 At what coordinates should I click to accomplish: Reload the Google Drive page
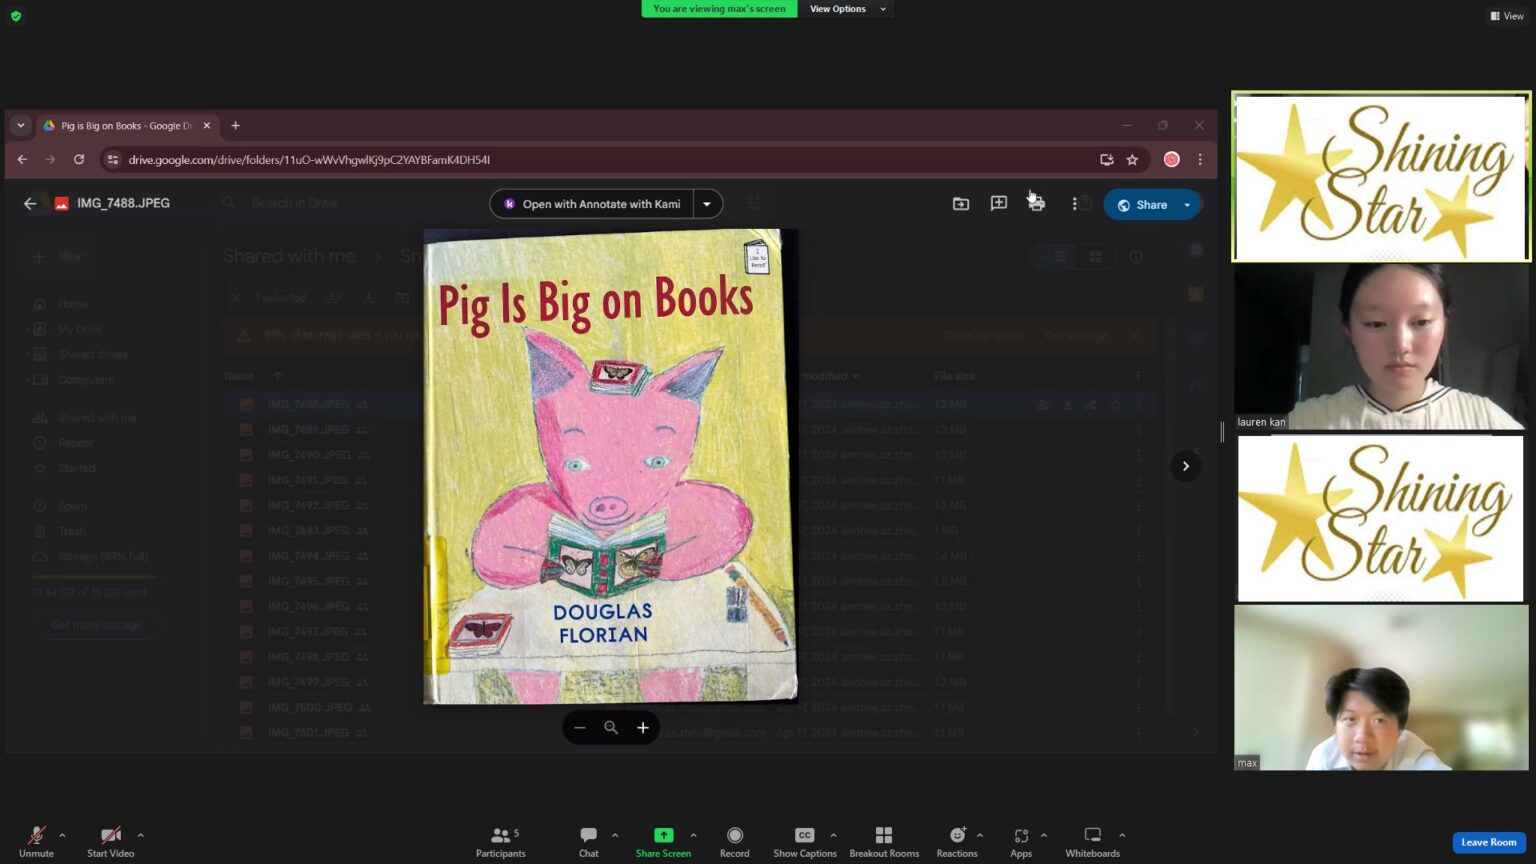point(79,160)
